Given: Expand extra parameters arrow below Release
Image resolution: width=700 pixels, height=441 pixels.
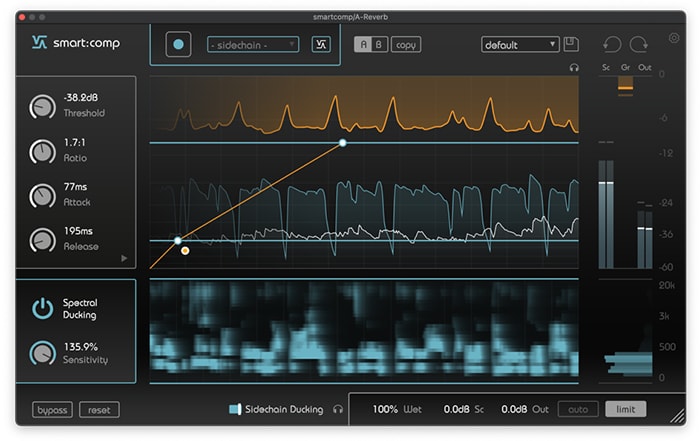Looking at the screenshot, I should [x=124, y=258].
